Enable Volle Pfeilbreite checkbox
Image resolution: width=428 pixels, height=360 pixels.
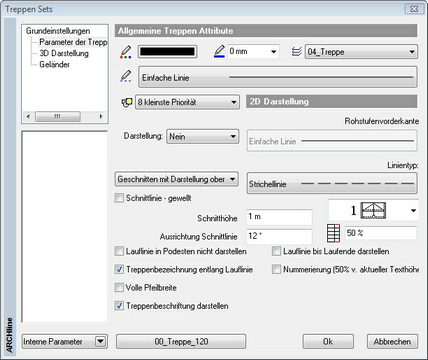point(119,288)
